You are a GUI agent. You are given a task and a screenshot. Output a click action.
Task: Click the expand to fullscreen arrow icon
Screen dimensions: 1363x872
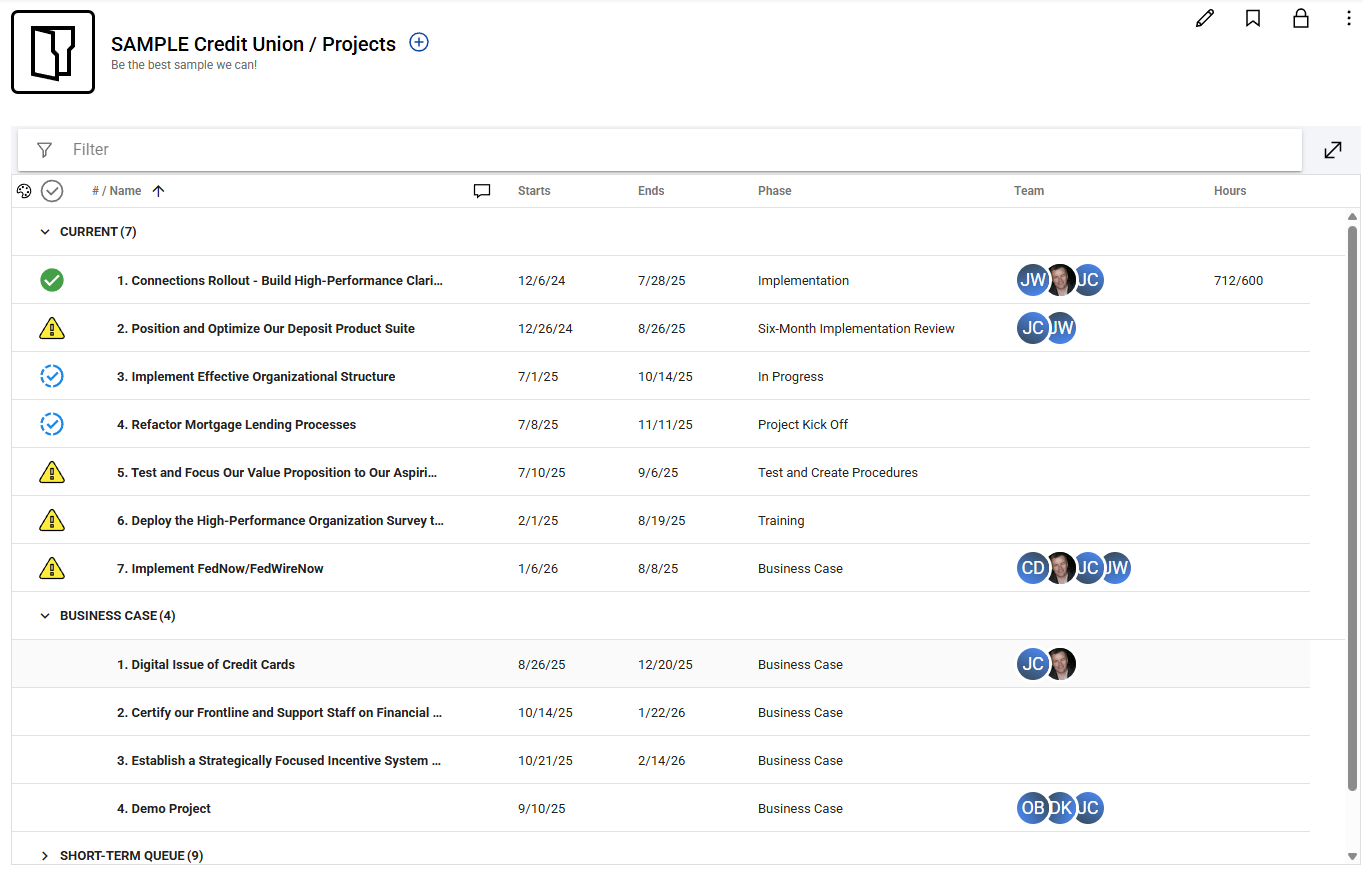(1333, 149)
